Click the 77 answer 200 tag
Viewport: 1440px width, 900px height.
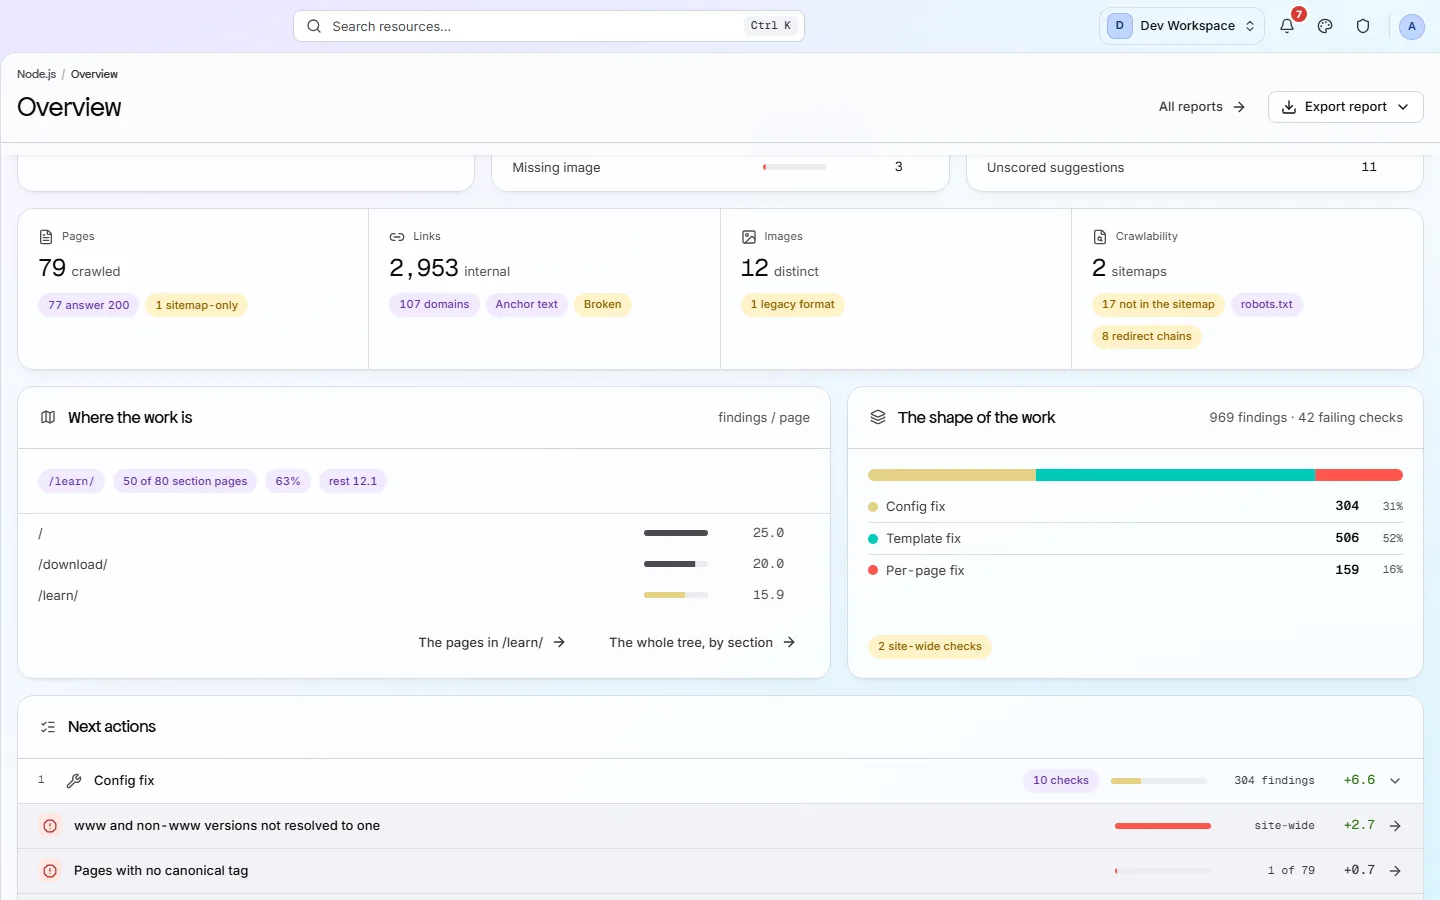pos(89,305)
